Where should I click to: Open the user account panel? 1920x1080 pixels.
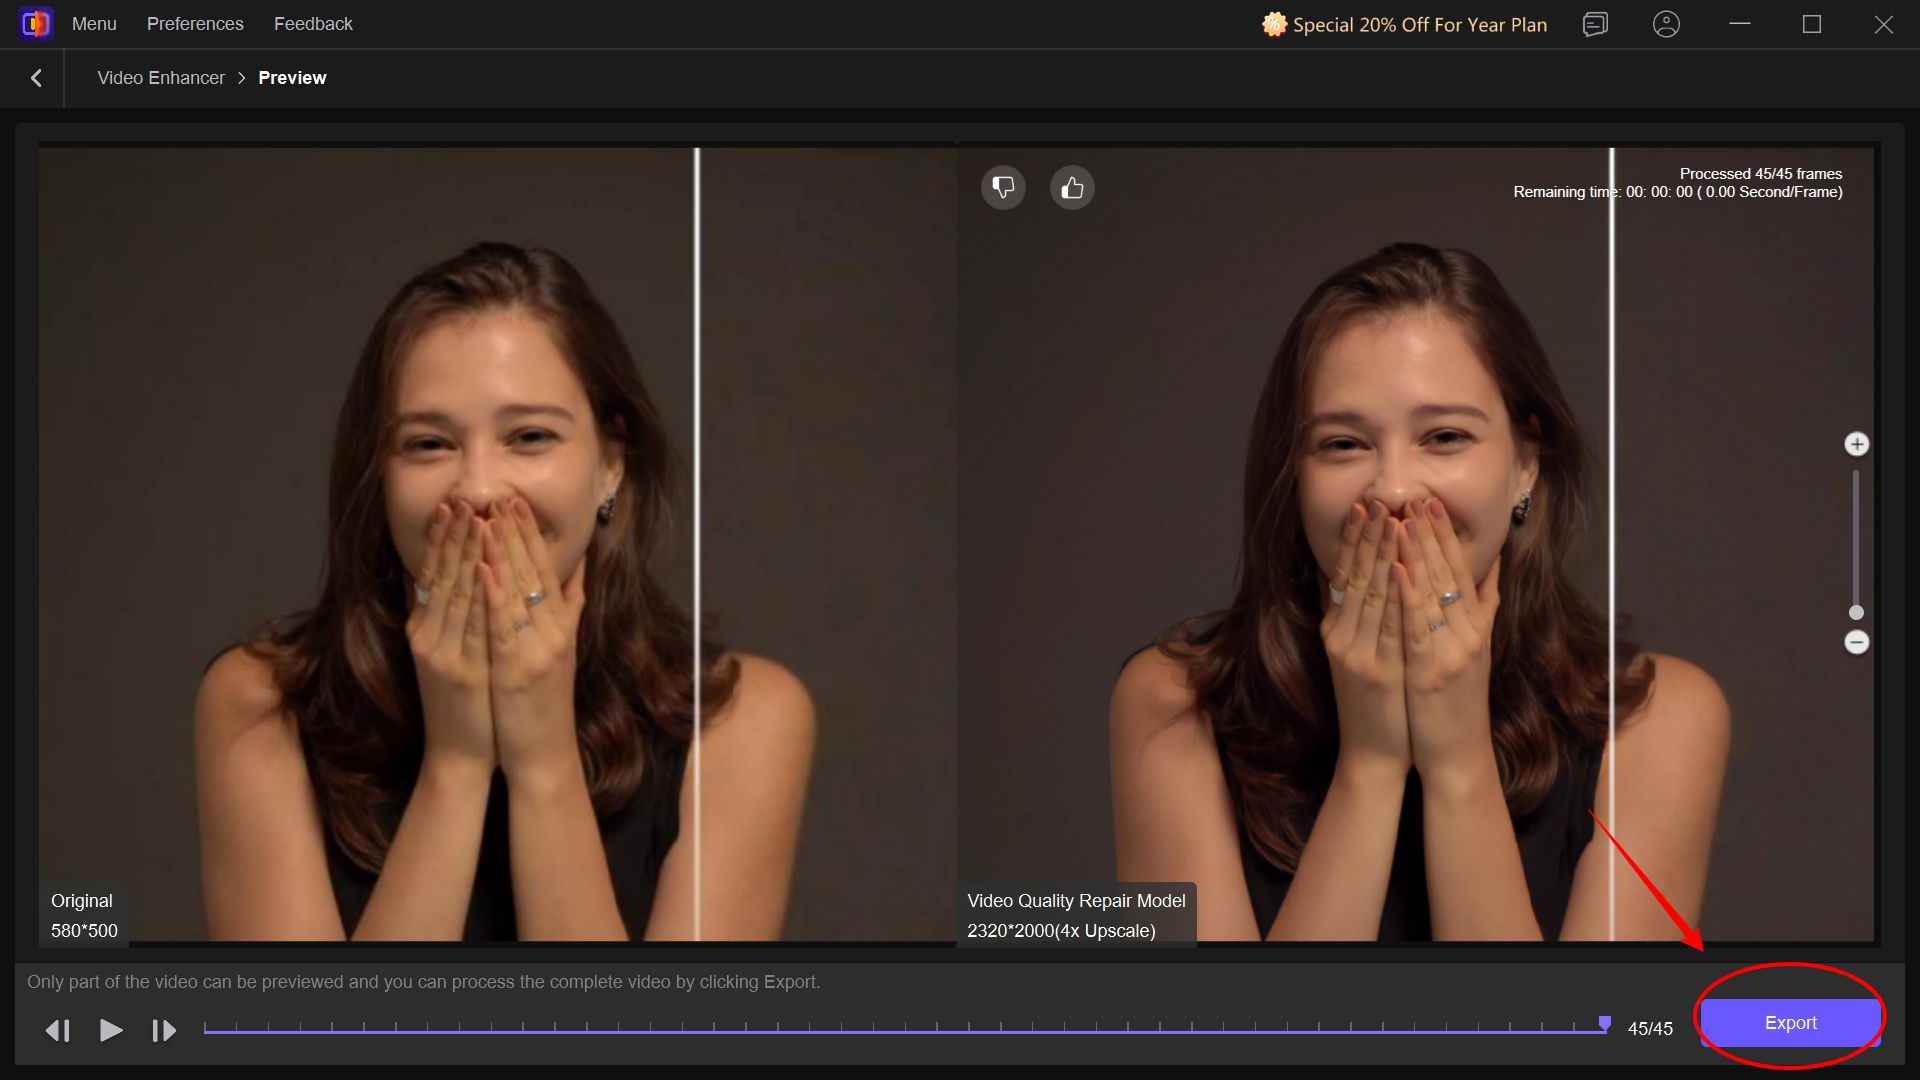click(1666, 24)
